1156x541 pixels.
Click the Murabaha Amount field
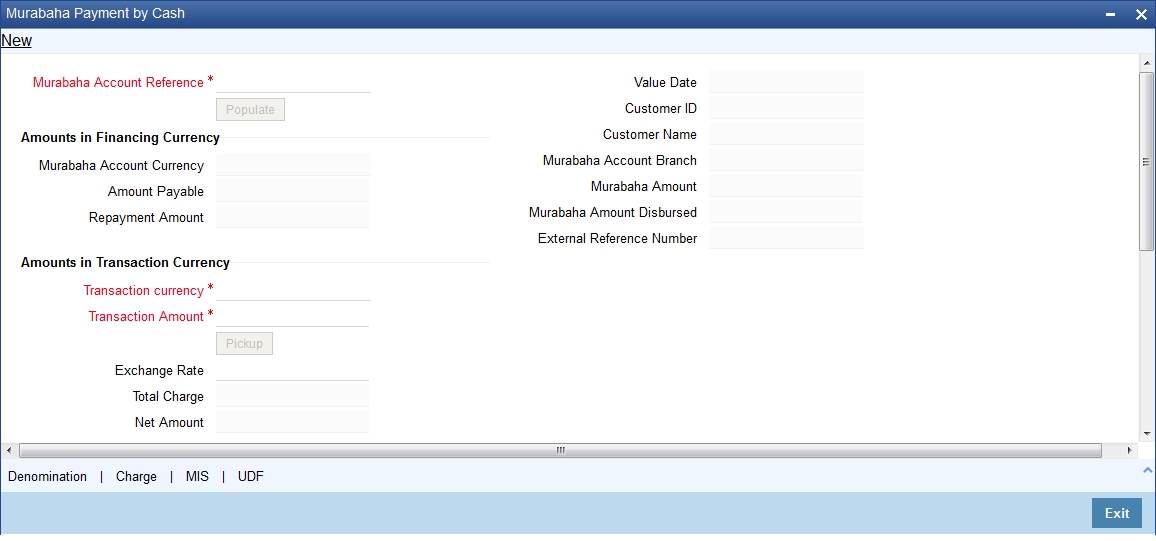point(785,186)
